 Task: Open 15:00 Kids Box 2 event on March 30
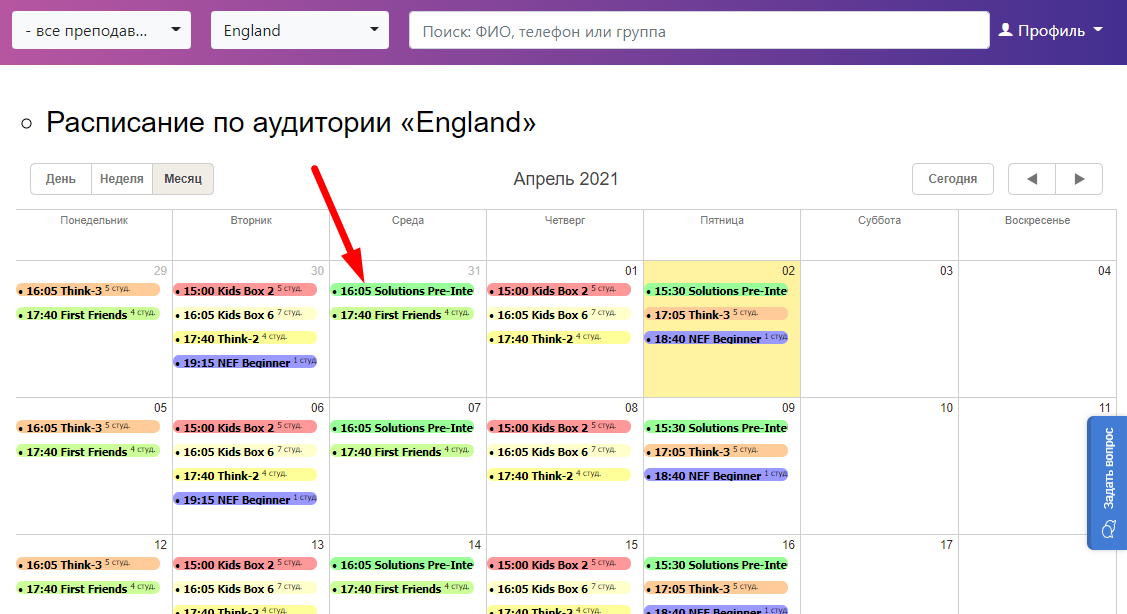tap(245, 290)
